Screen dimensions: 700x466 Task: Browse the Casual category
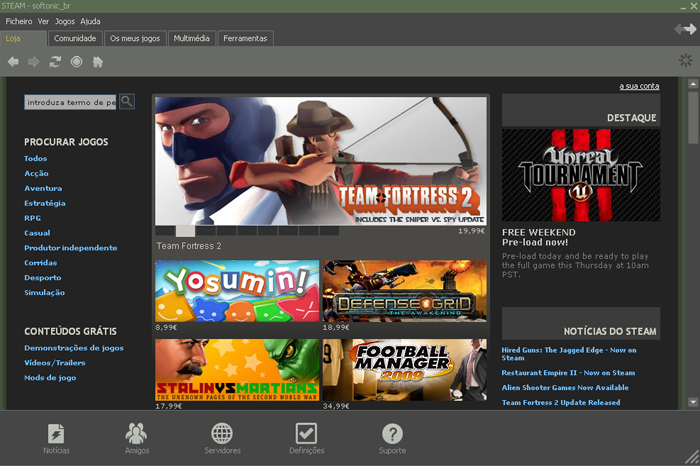tap(37, 233)
